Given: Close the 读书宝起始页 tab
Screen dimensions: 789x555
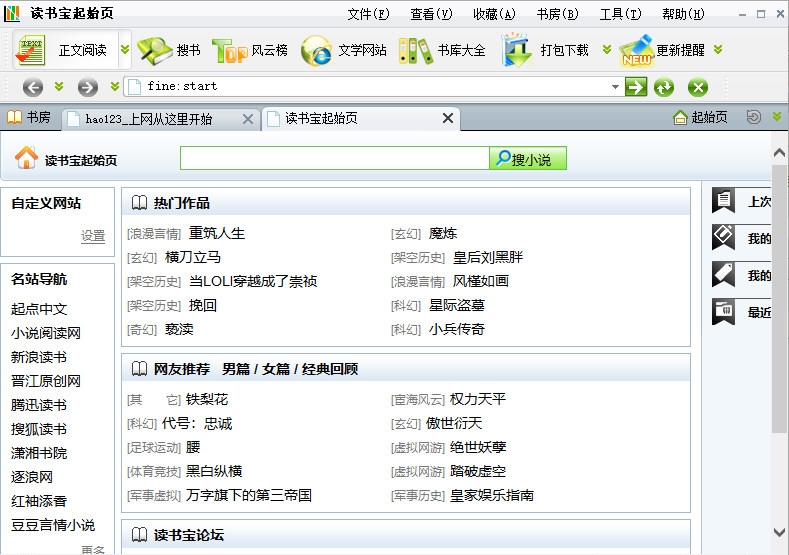Looking at the screenshot, I should (448, 118).
